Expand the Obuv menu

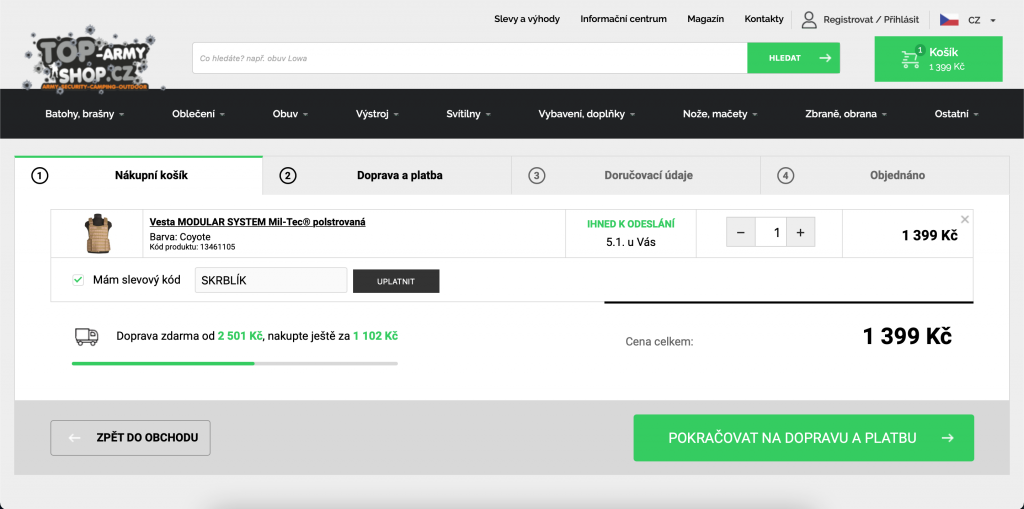(x=291, y=114)
